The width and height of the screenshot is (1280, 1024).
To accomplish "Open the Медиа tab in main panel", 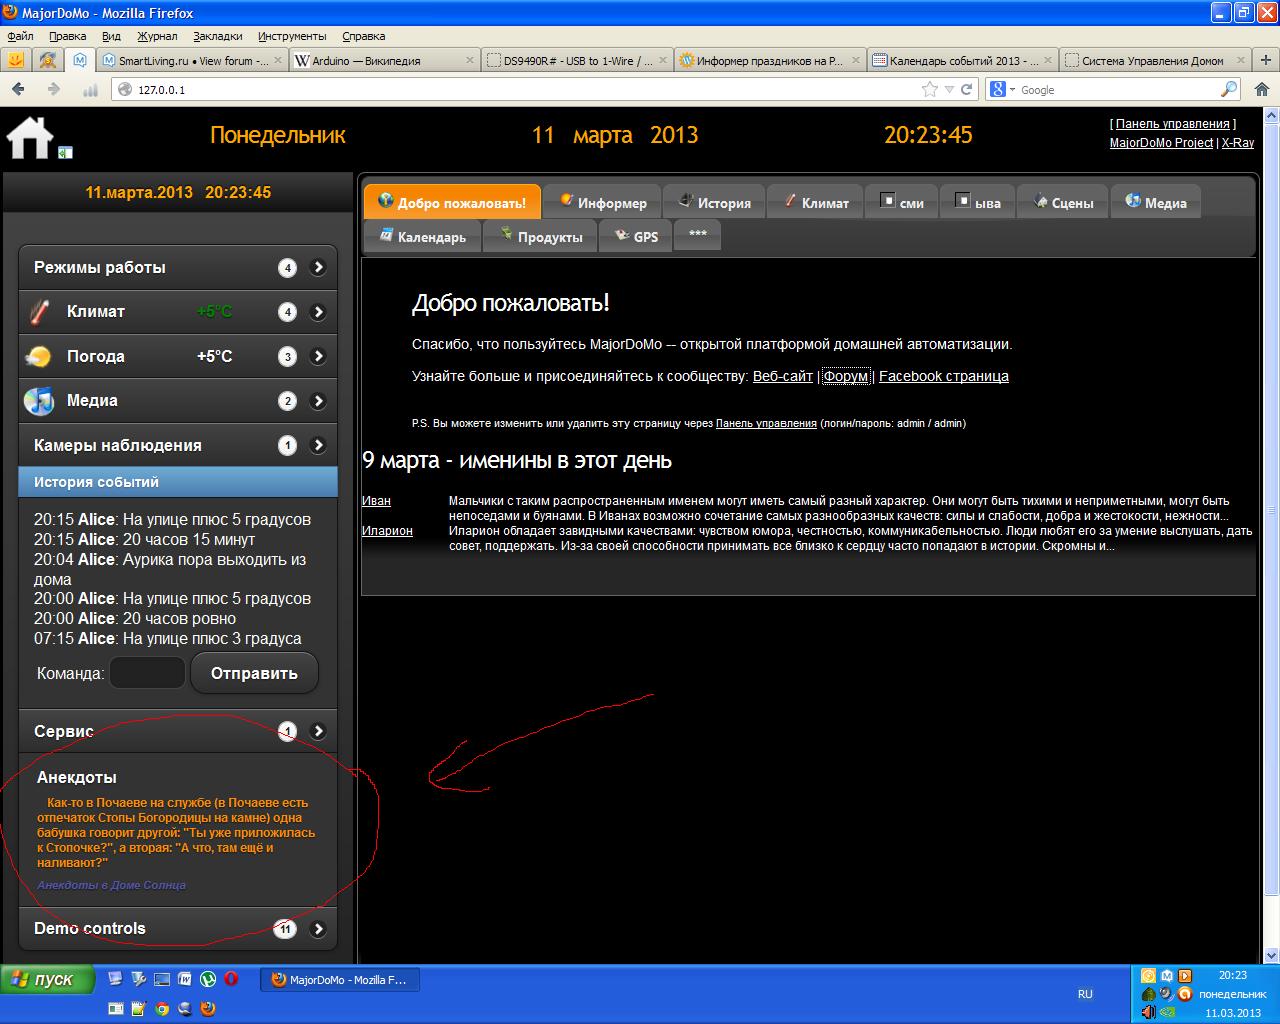I will (1156, 202).
